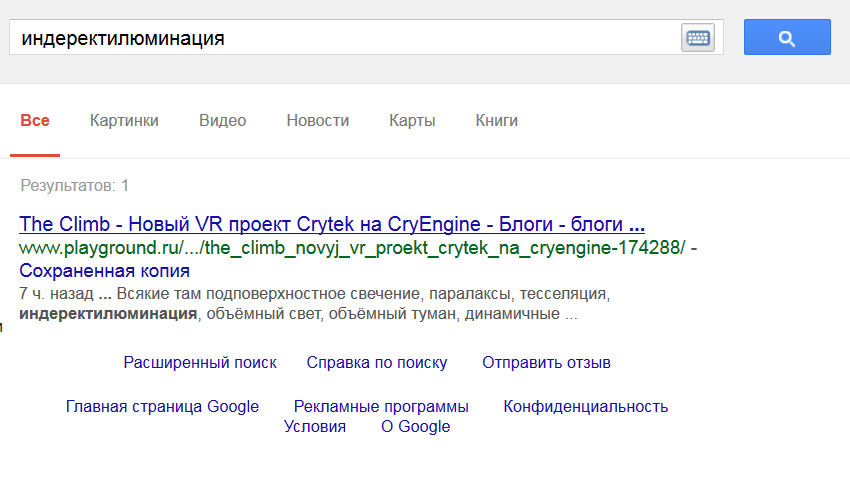850x493 pixels.
Task: Click the www.playground.ru result URL
Action: tap(352, 248)
